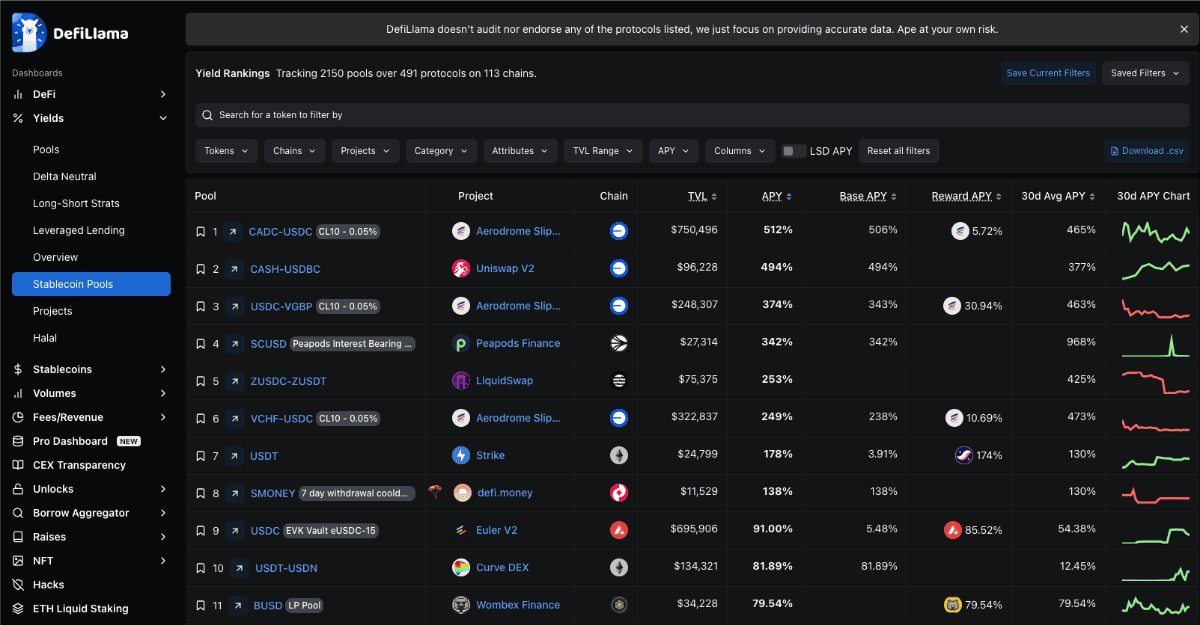Select Delta Neutral in the sidebar

tap(65, 177)
